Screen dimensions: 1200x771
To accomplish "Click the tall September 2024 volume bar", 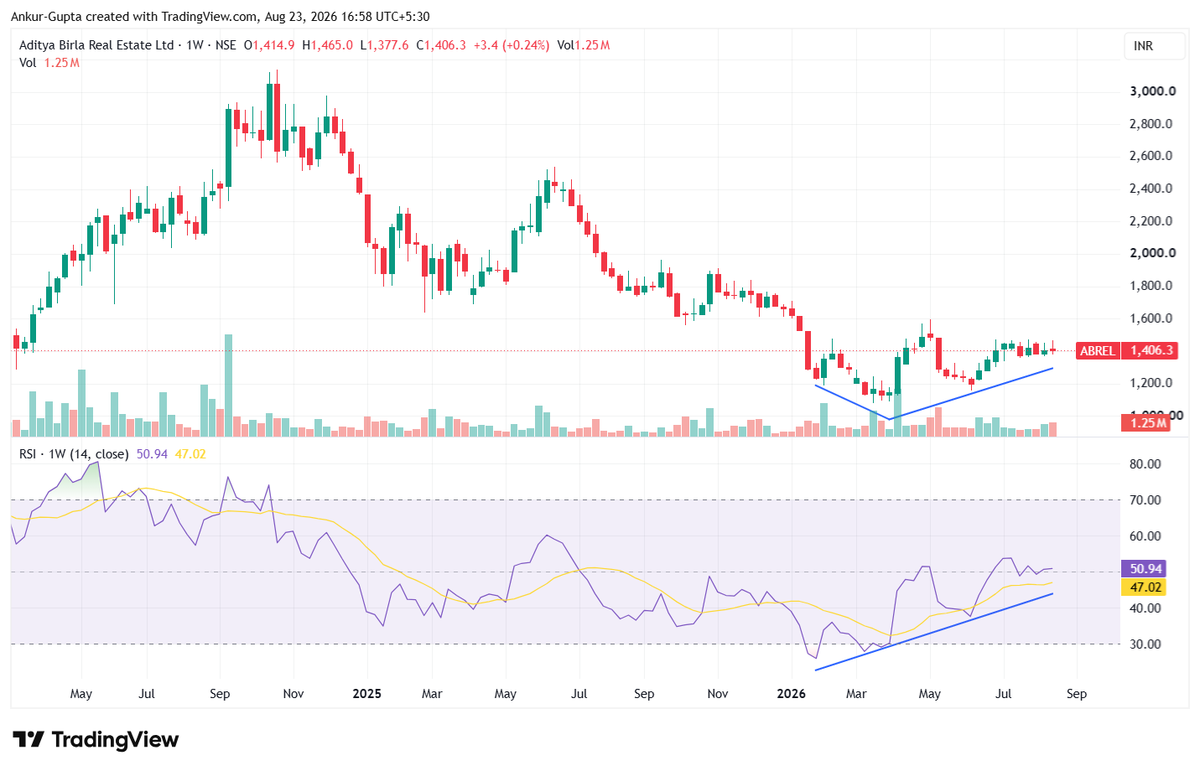I will coord(228,386).
